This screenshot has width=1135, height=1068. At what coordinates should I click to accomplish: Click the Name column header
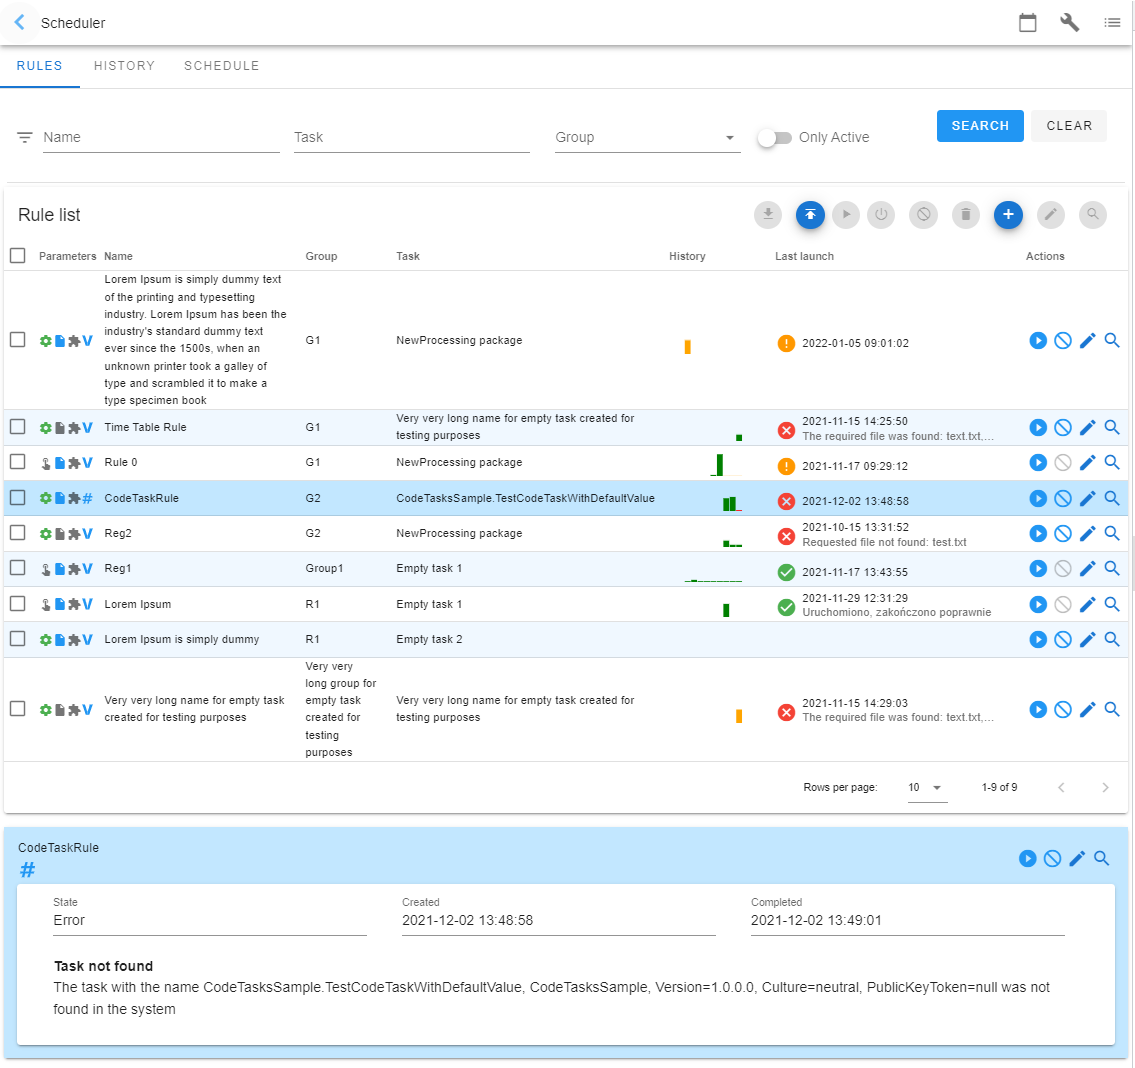click(x=118, y=256)
